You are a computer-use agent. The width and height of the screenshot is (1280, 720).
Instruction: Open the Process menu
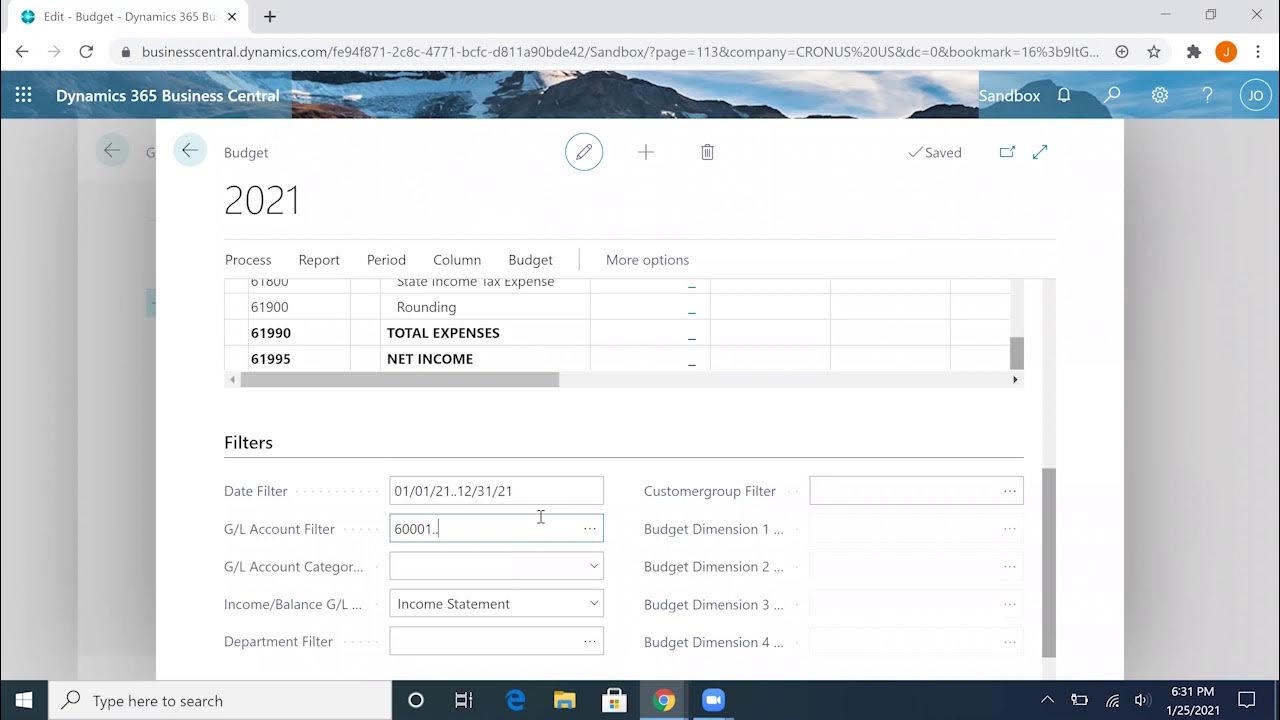tap(248, 260)
